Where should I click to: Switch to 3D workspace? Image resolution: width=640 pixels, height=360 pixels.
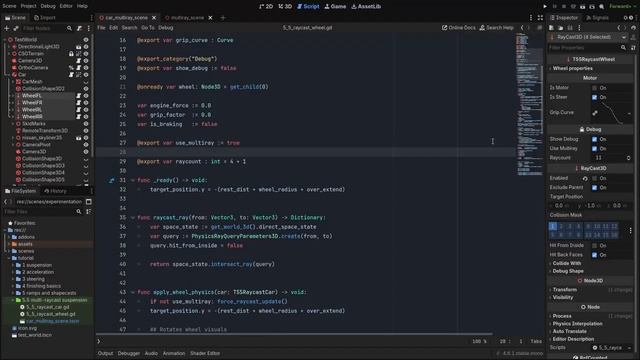tap(285, 7)
